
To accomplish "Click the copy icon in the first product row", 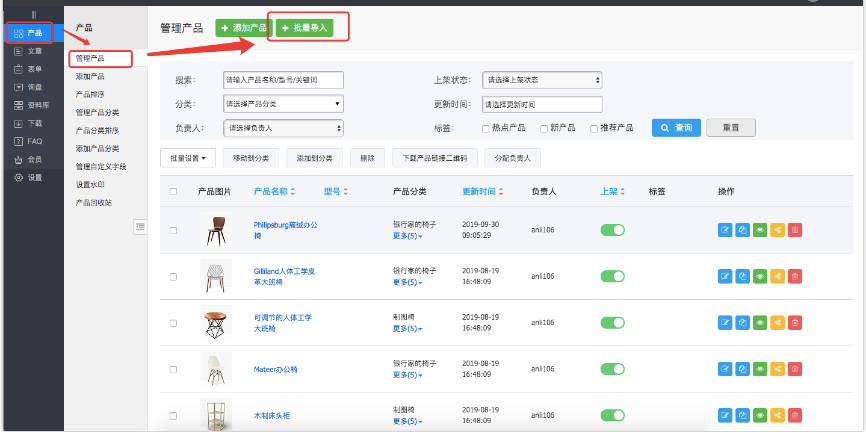I will click(742, 230).
